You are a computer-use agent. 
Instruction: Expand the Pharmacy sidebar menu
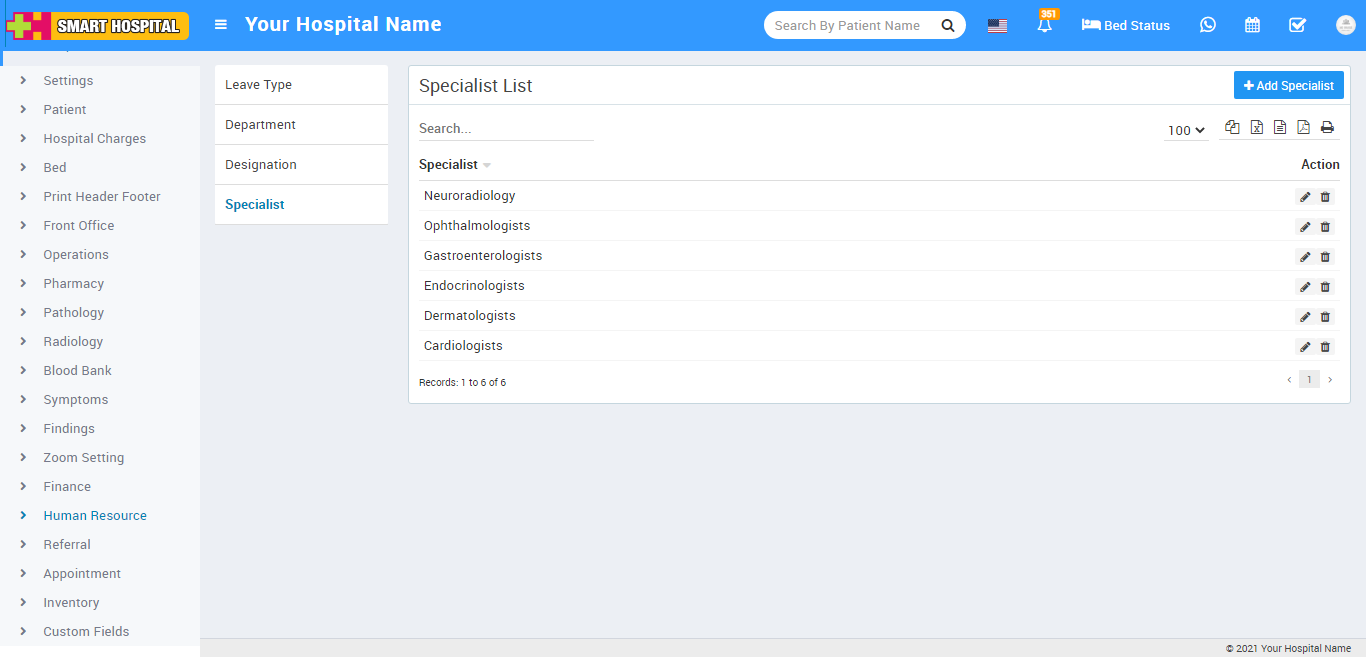coord(73,284)
